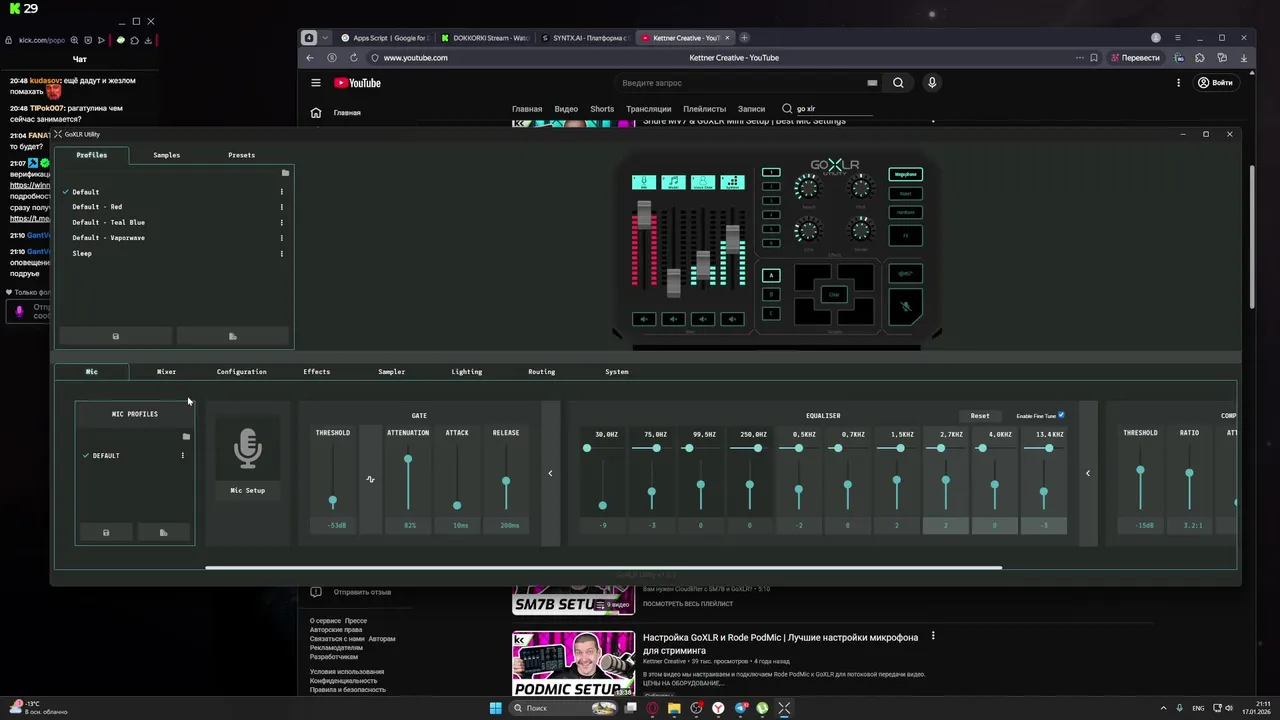Switch to the Effects tab

pos(316,372)
